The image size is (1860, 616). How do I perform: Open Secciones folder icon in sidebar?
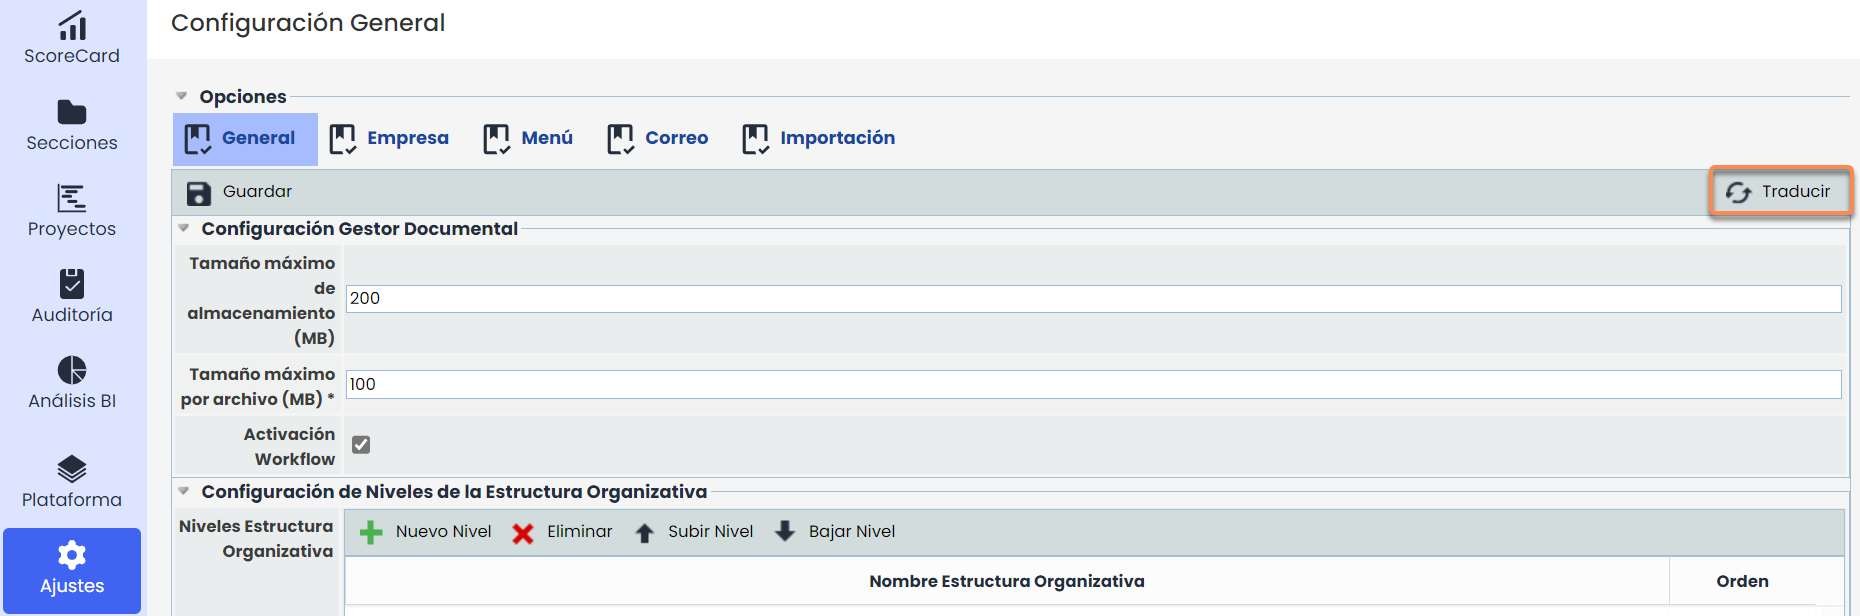72,112
